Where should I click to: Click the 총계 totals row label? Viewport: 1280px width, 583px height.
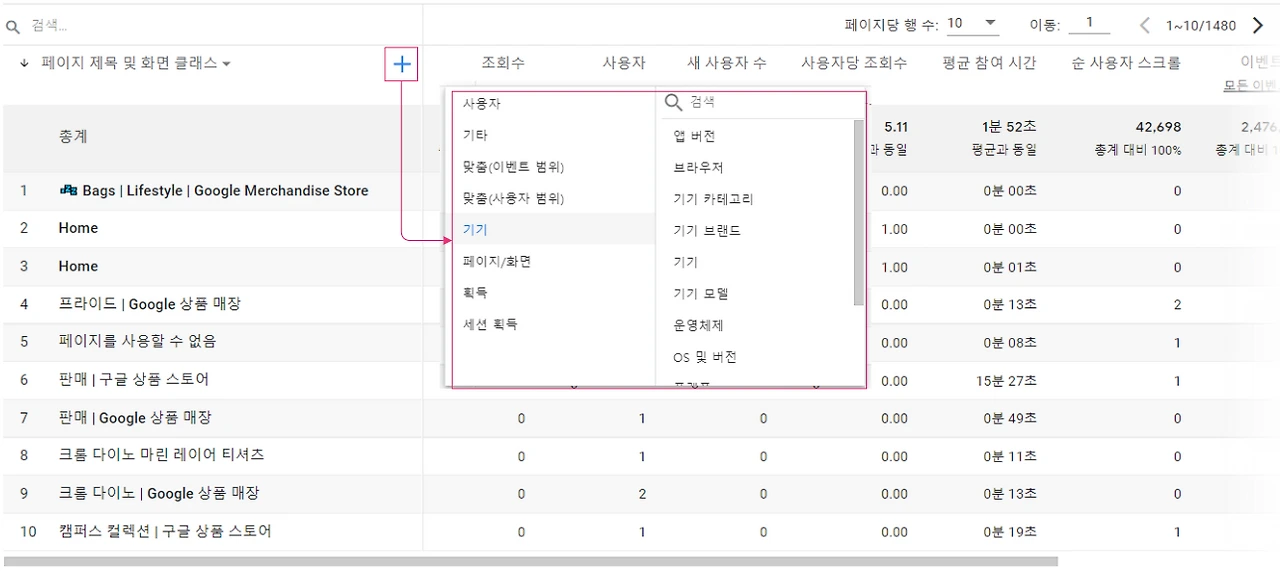point(73,136)
